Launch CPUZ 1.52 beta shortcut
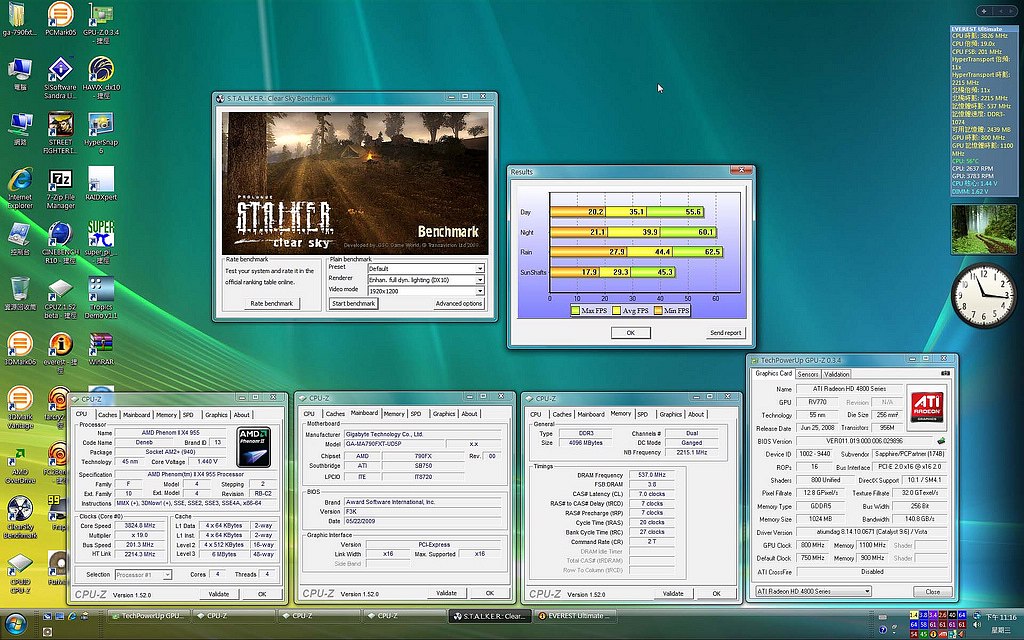 tap(60, 298)
